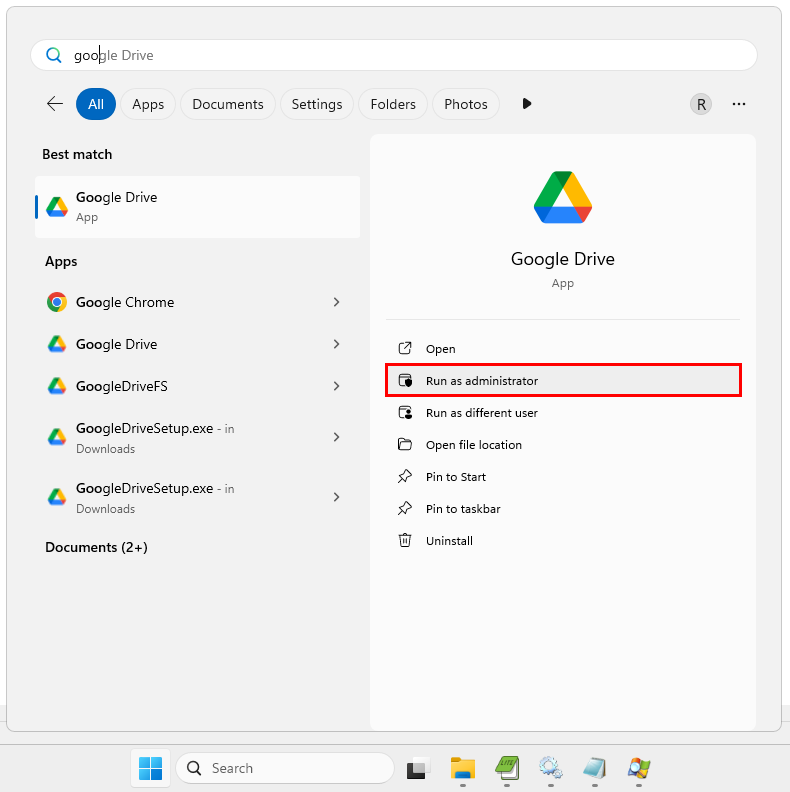Click the back arrow in search panel
Screen dimensions: 790x792
coord(55,104)
